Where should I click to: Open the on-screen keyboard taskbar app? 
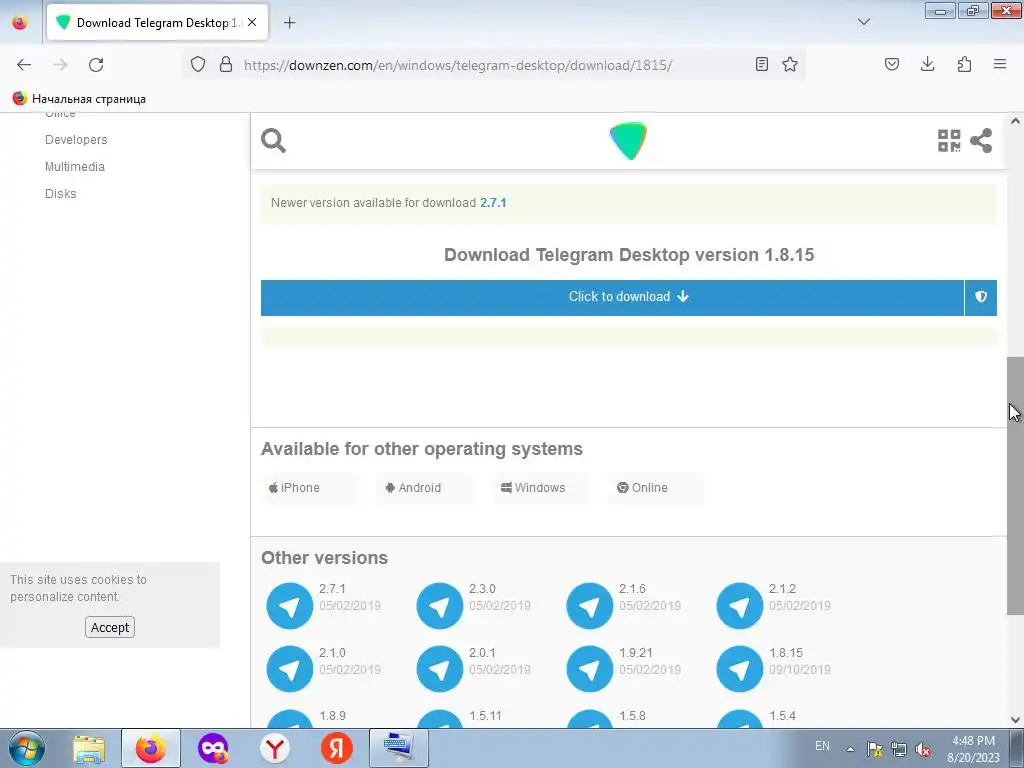tap(398, 748)
